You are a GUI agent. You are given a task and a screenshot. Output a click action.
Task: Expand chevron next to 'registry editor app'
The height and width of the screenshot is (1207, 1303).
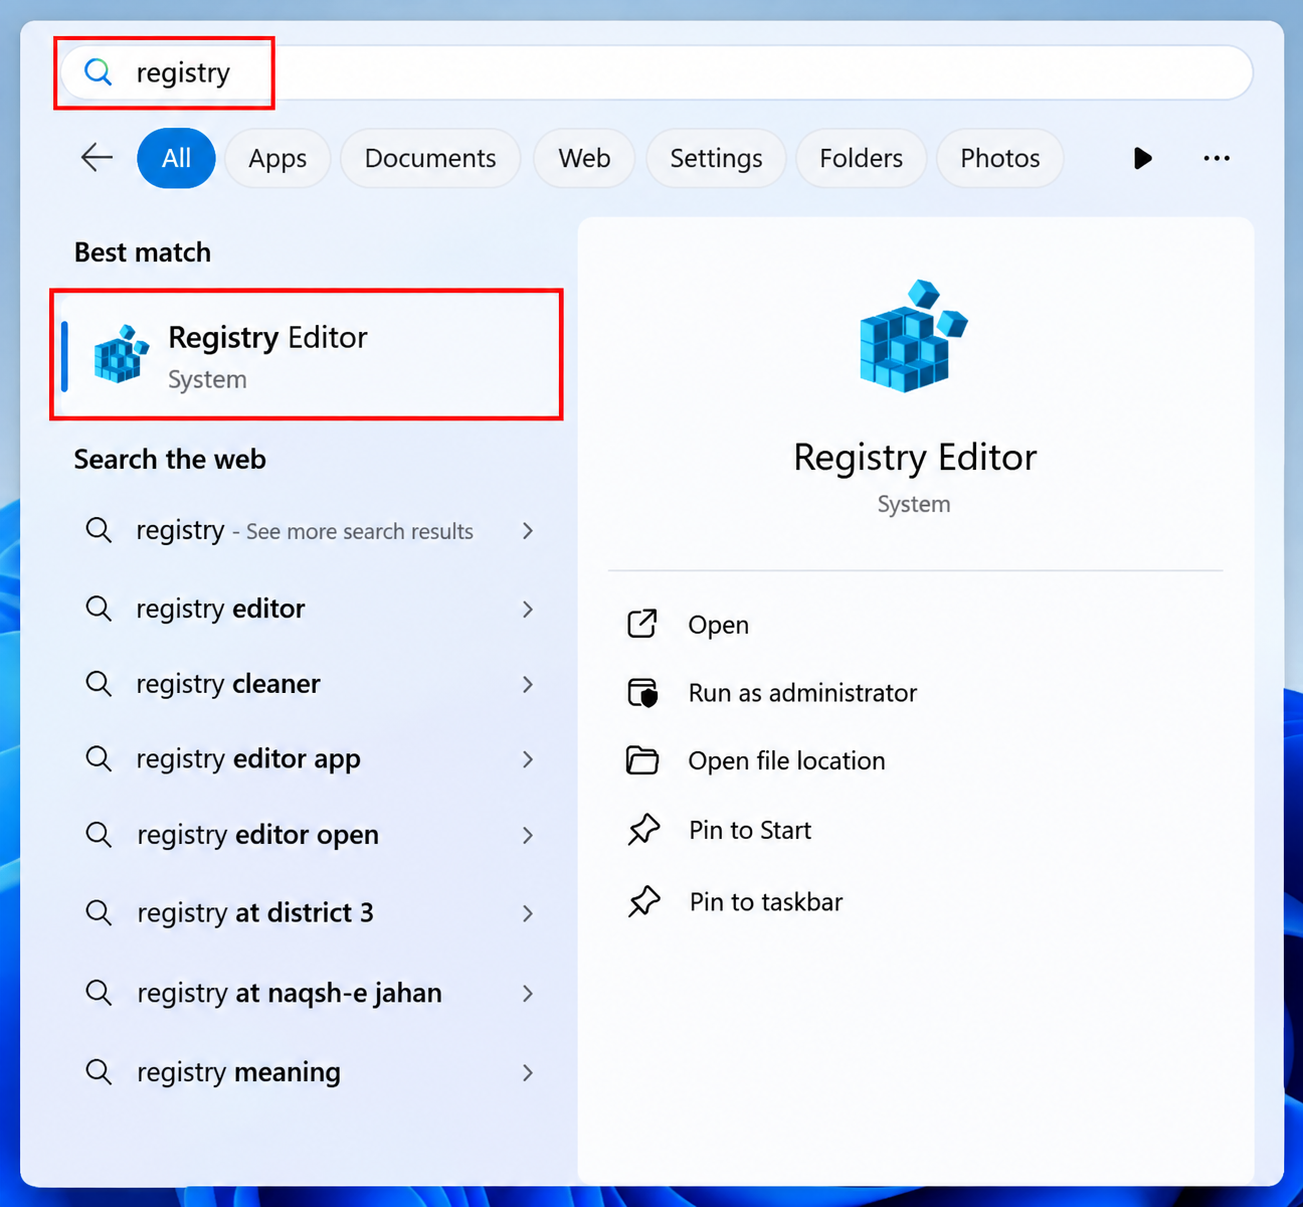pyautogui.click(x=528, y=759)
